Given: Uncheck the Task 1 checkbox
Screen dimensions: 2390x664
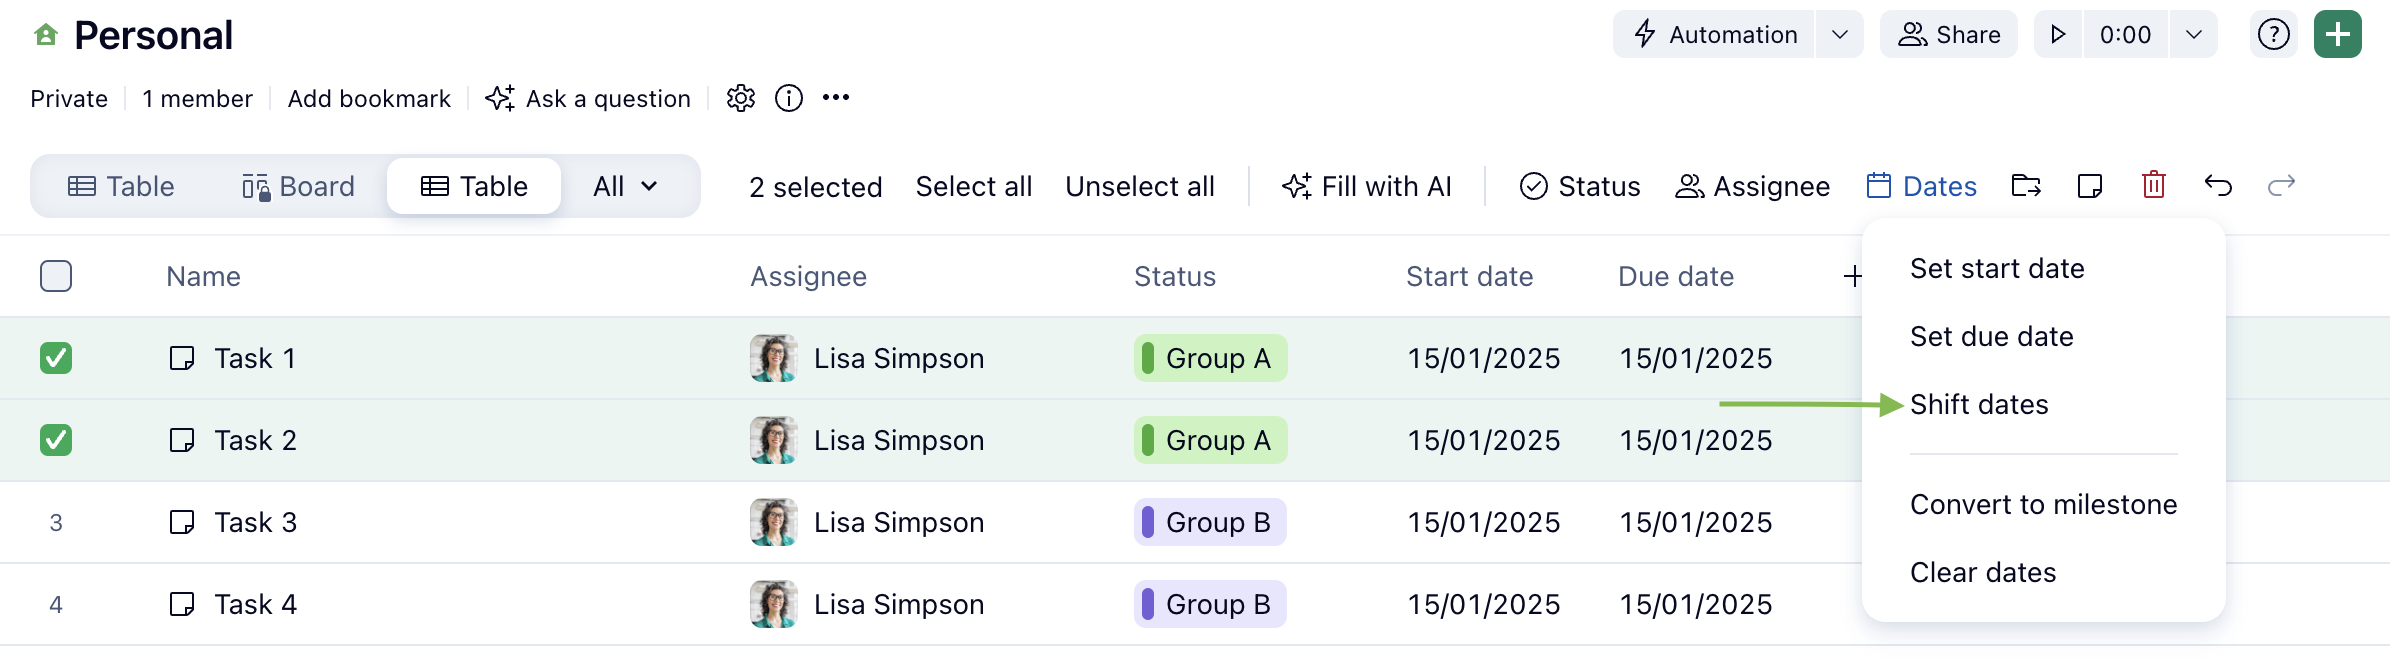Looking at the screenshot, I should (x=56, y=358).
